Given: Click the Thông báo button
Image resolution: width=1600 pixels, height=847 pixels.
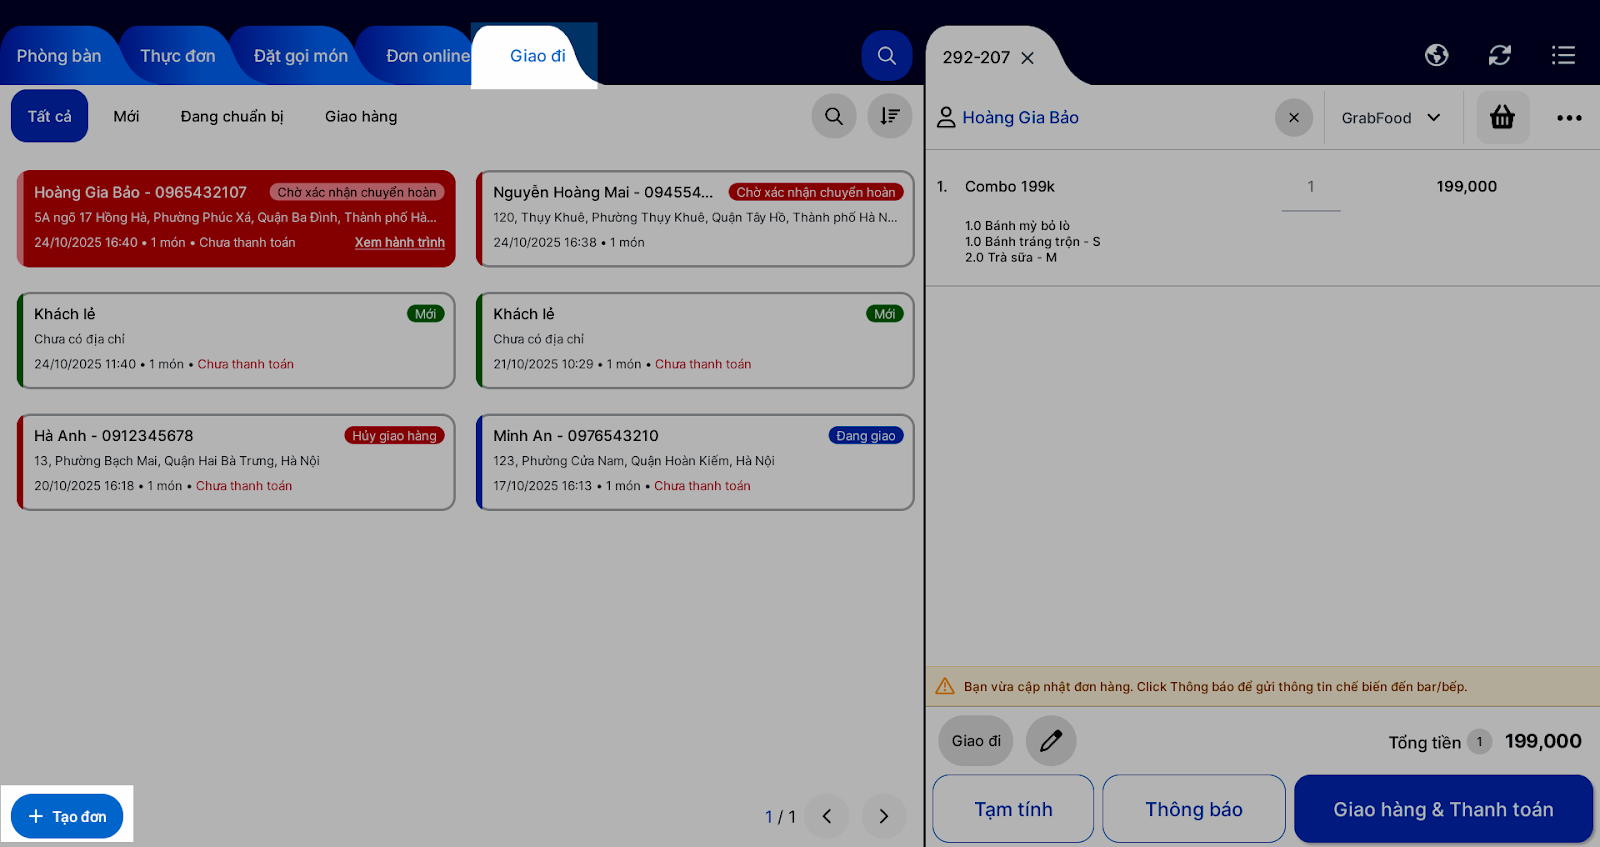Looking at the screenshot, I should click(1194, 809).
